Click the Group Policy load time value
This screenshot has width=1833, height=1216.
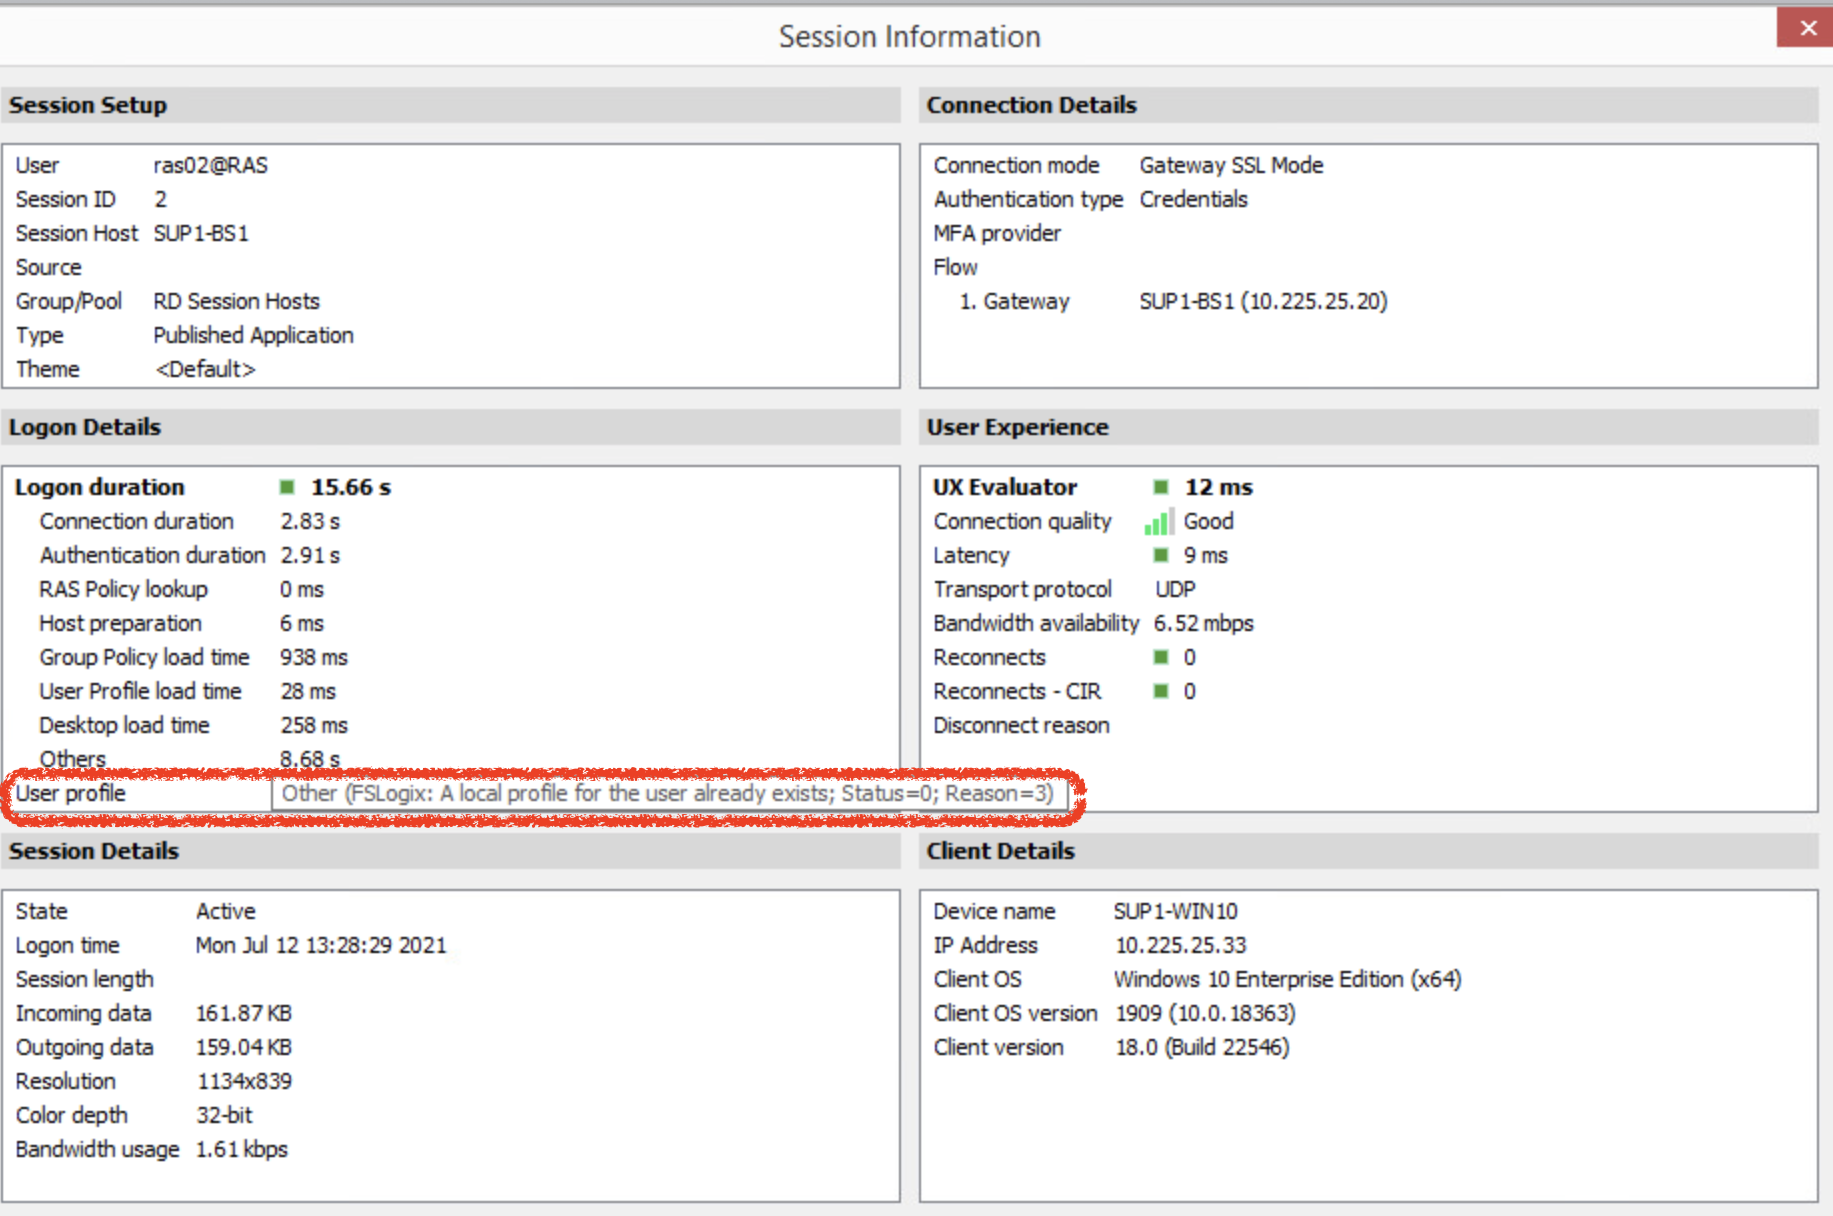[313, 657]
